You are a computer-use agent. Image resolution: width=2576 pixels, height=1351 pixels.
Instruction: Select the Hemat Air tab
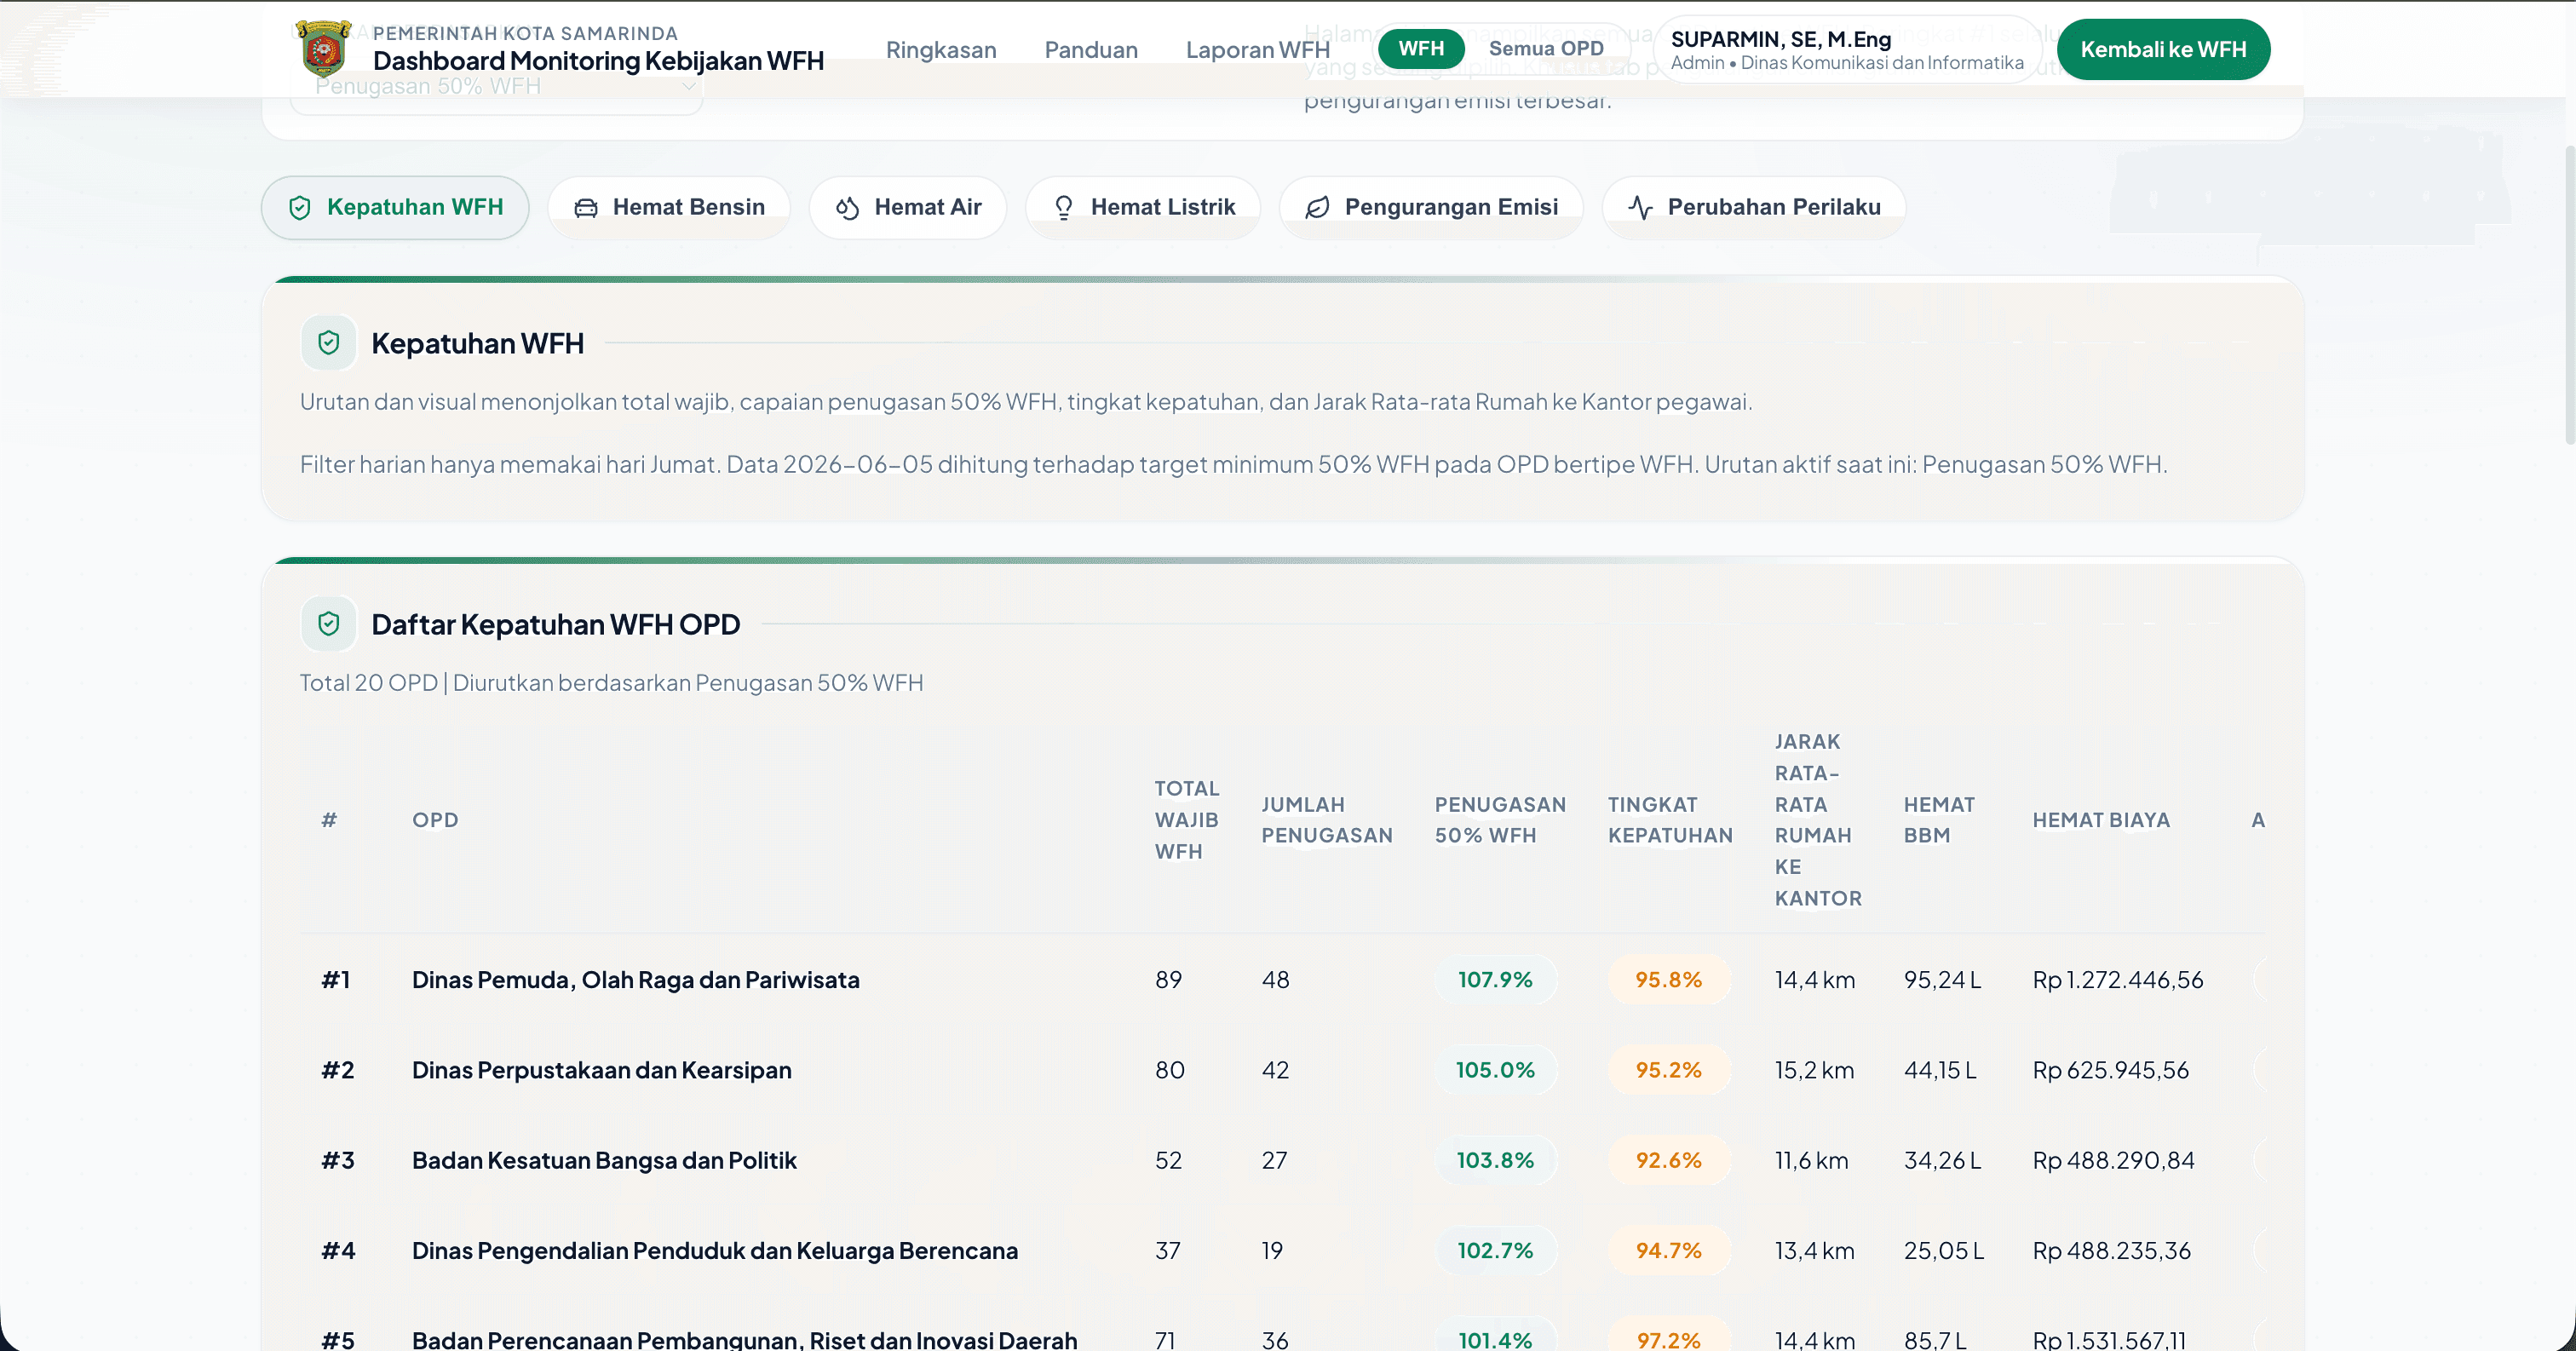click(908, 208)
